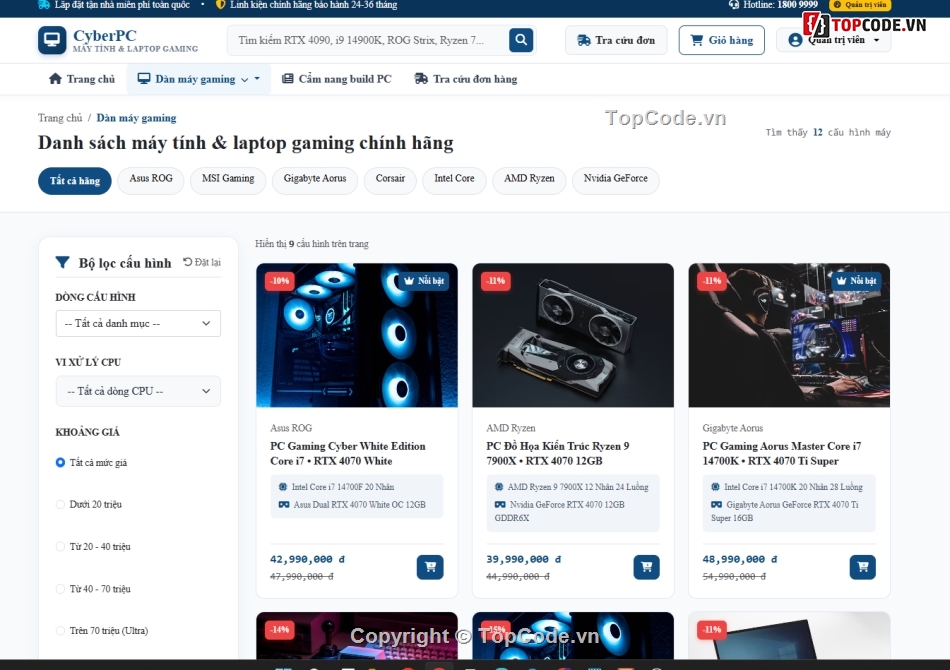
Task: Open the Tất cả danh mục dropdown
Action: 138,323
